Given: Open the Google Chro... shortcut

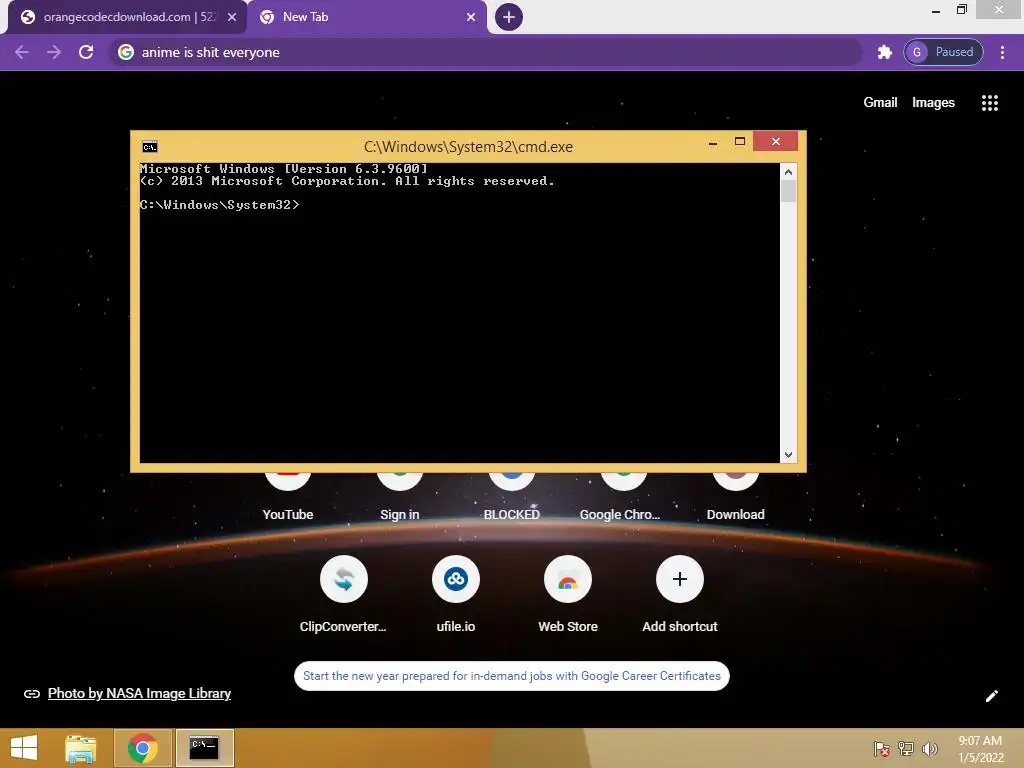Looking at the screenshot, I should coord(620,496).
